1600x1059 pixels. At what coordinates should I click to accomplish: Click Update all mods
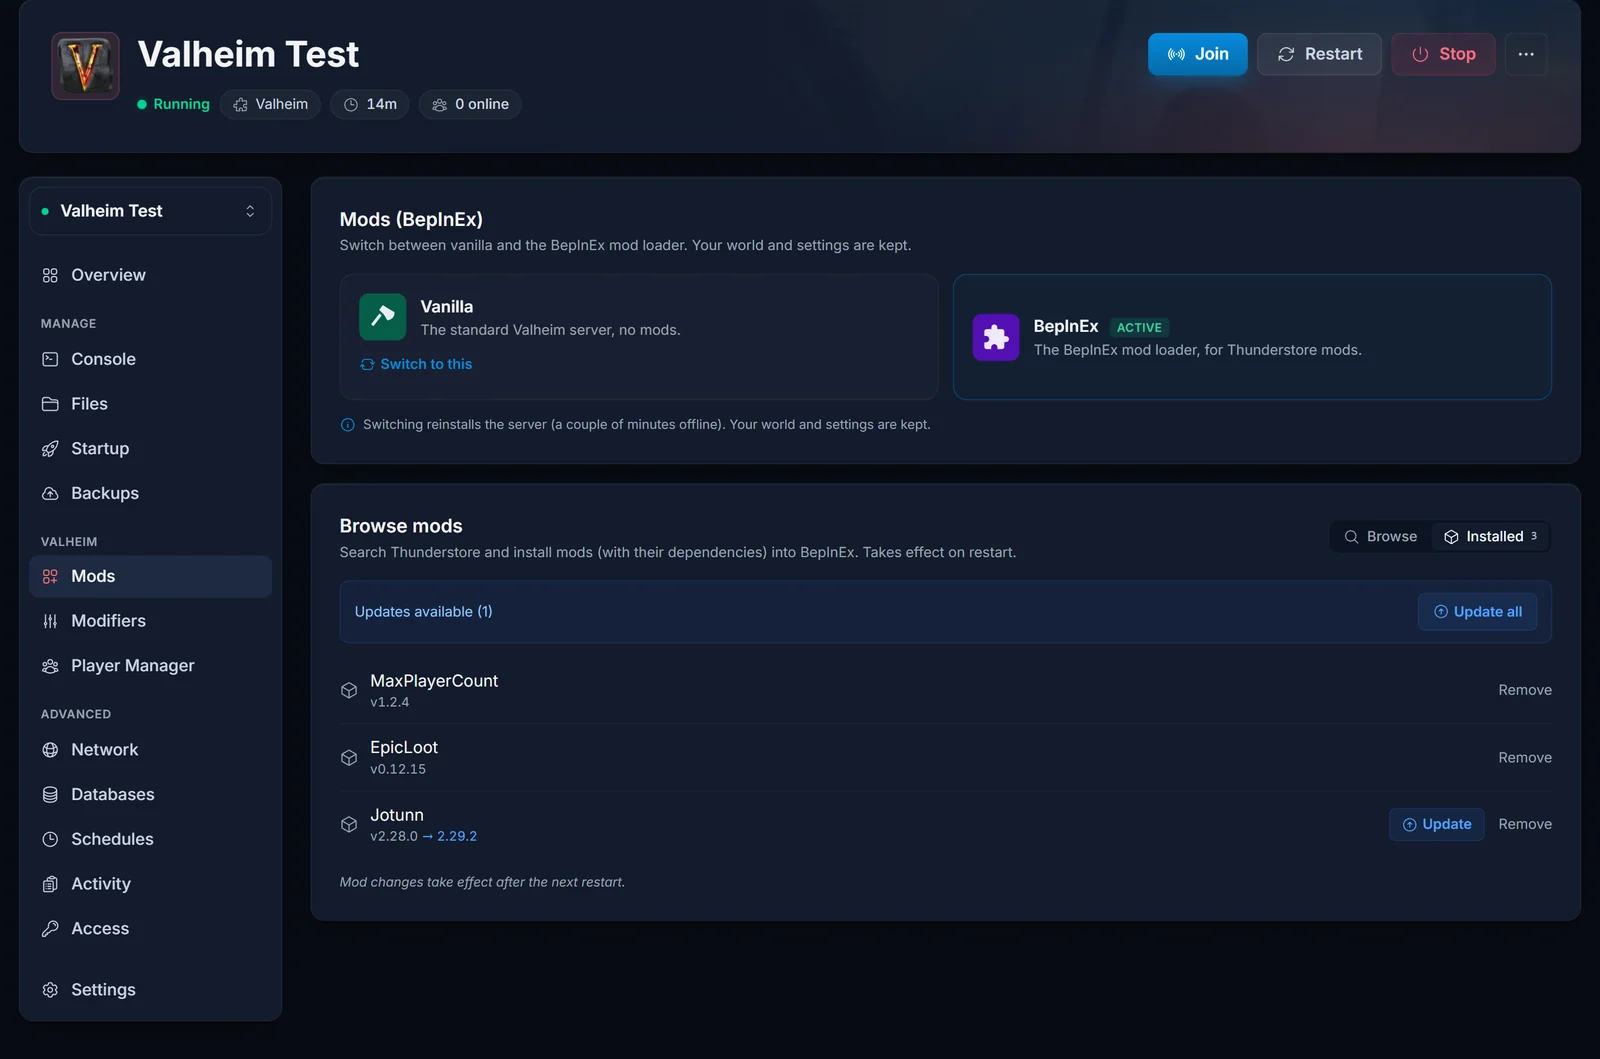coord(1478,612)
